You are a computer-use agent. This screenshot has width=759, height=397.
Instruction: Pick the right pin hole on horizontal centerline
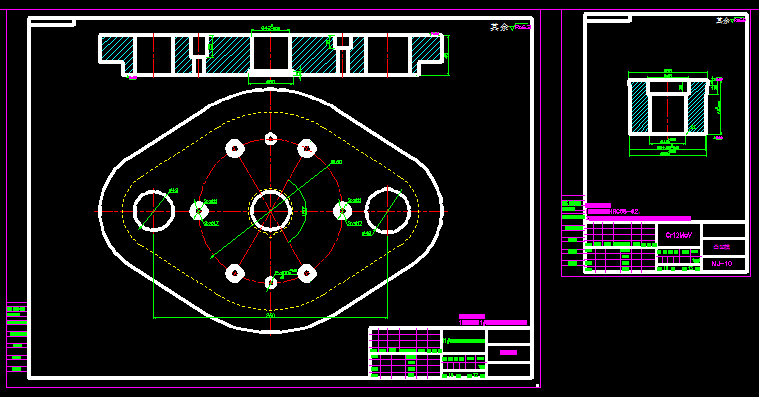click(342, 211)
